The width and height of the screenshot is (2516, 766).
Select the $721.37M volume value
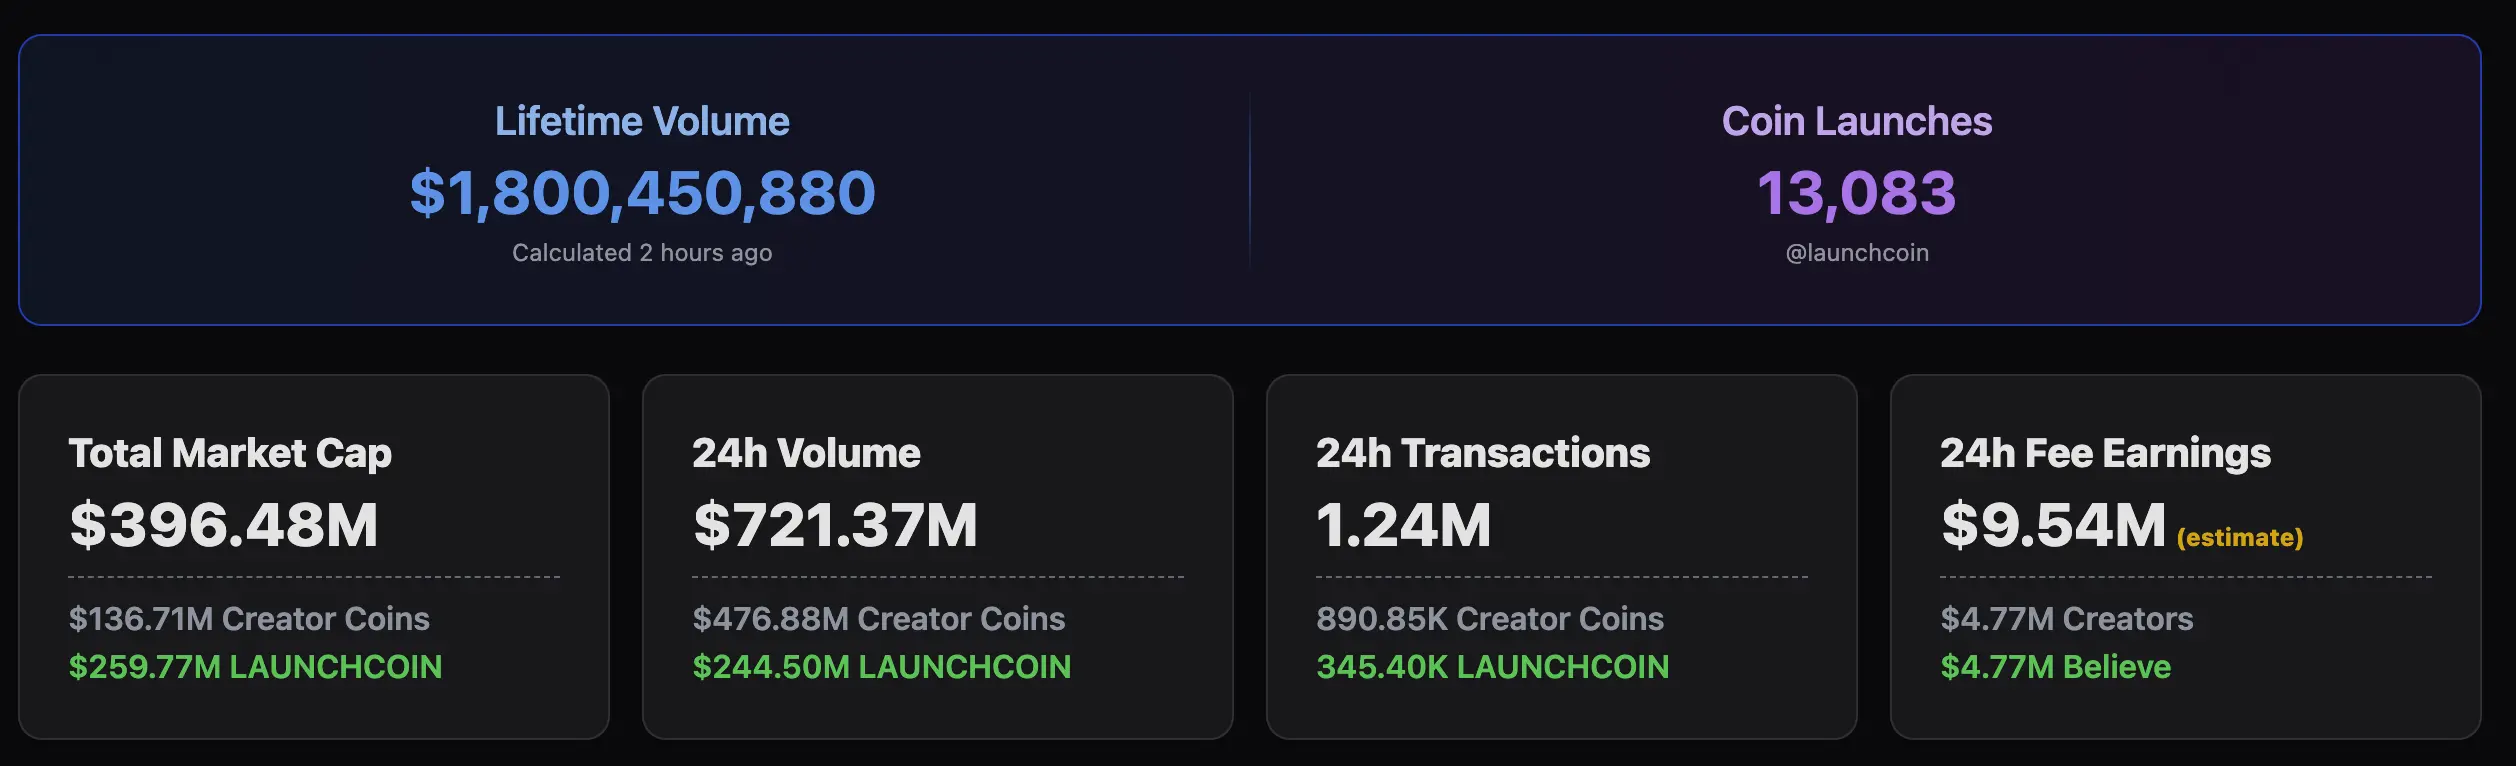(x=836, y=525)
